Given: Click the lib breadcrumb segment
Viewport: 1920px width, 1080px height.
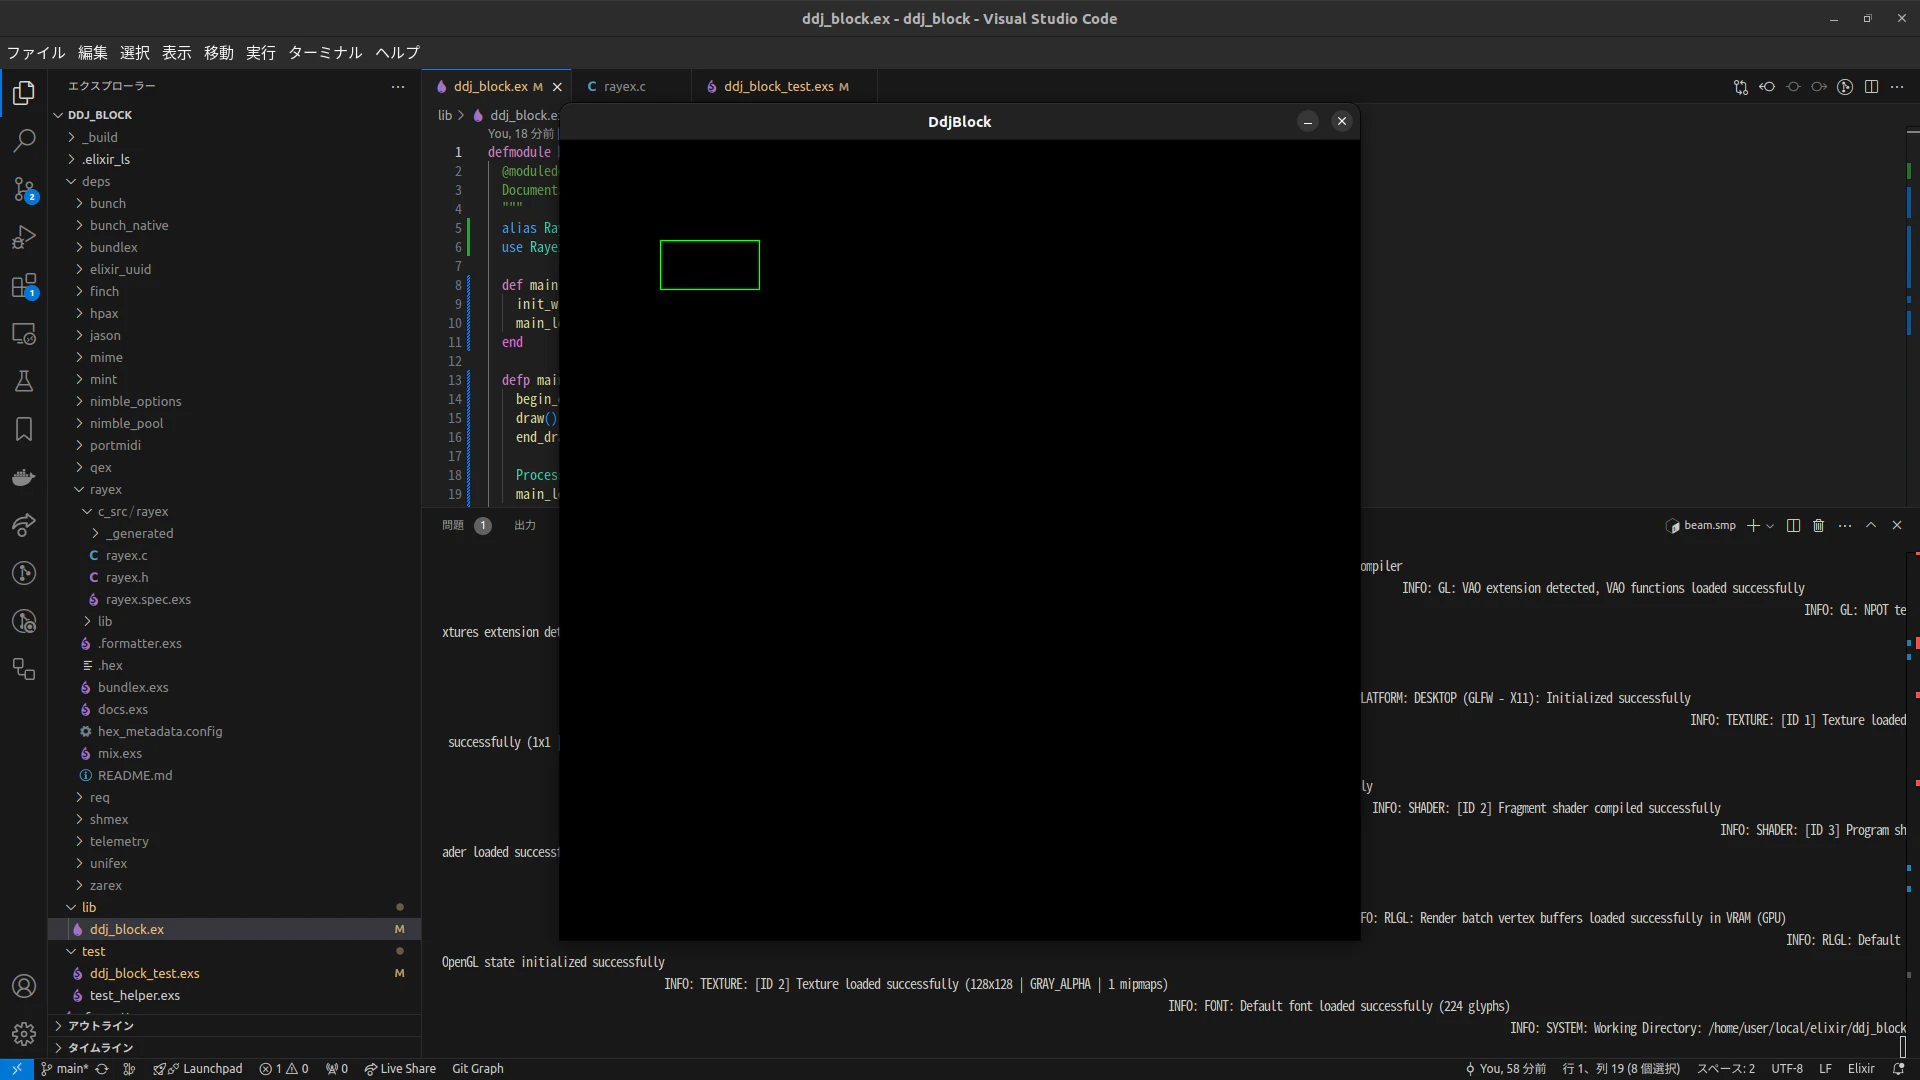Looking at the screenshot, I should tap(445, 115).
